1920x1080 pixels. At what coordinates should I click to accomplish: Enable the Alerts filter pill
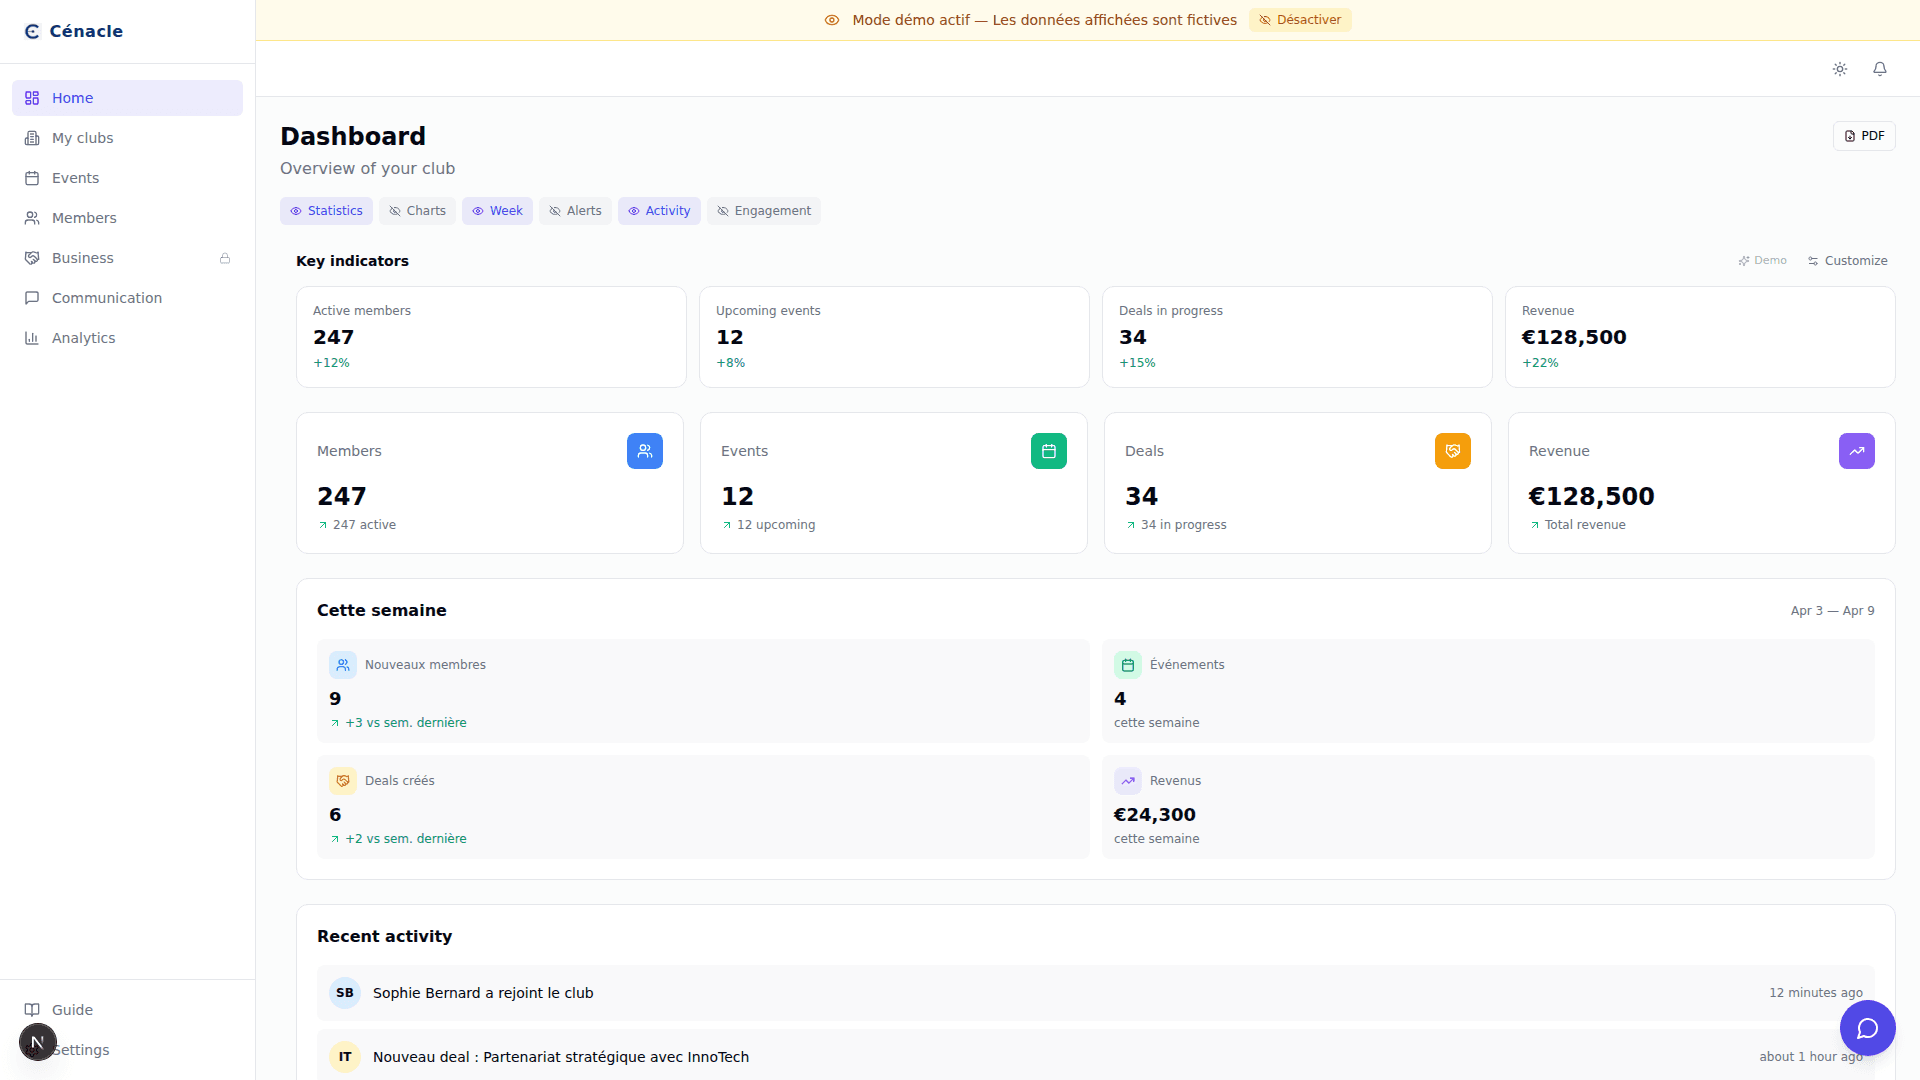tap(575, 210)
